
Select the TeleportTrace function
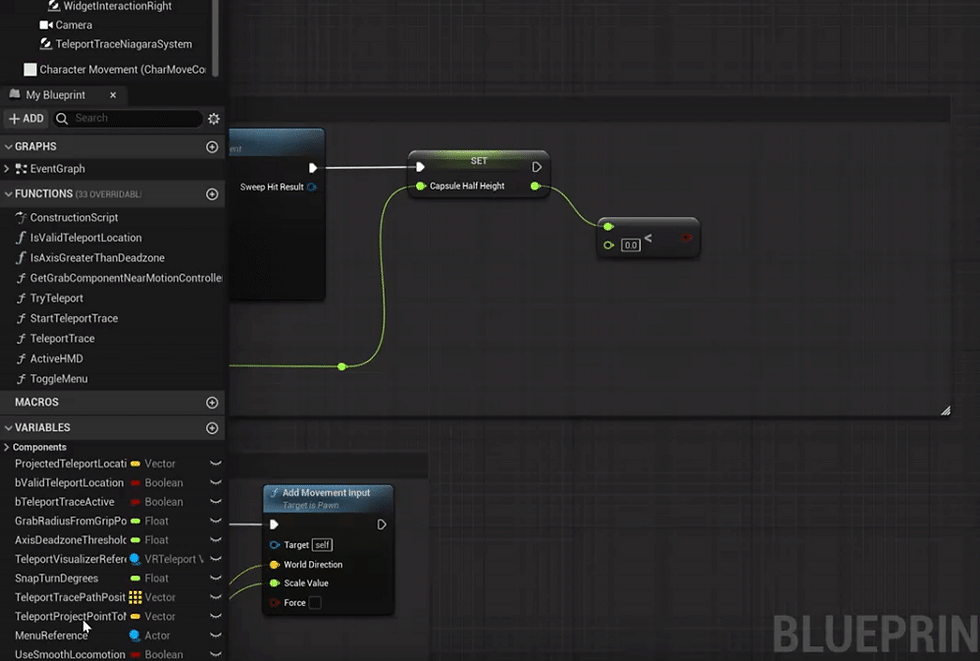click(62, 338)
